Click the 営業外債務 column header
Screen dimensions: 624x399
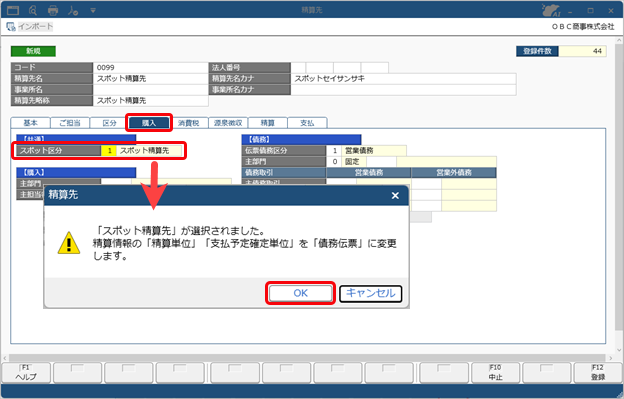click(454, 173)
